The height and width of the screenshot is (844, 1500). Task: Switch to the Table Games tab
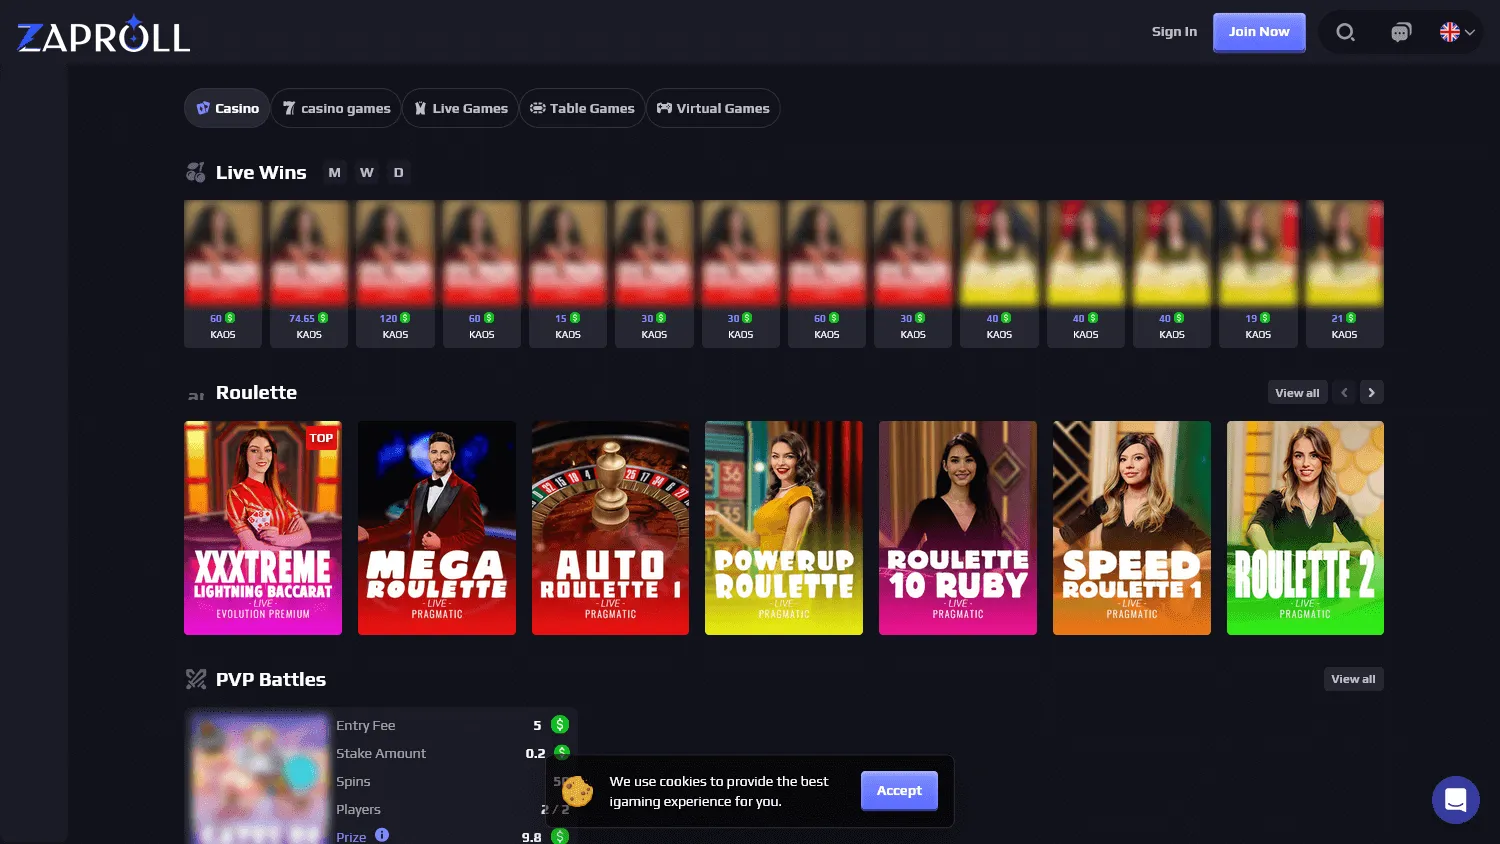pos(582,108)
